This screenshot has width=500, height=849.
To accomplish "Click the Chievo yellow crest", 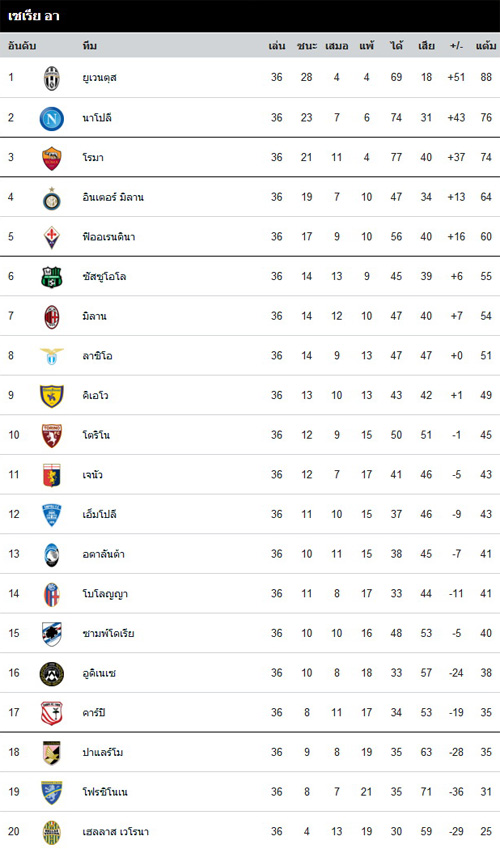I will pos(51,396).
